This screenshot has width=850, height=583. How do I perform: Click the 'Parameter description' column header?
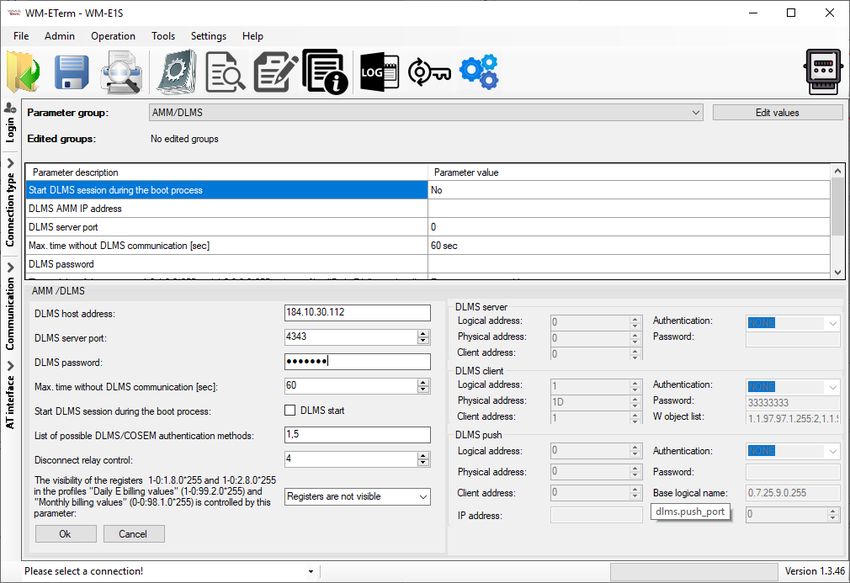[x=227, y=172]
